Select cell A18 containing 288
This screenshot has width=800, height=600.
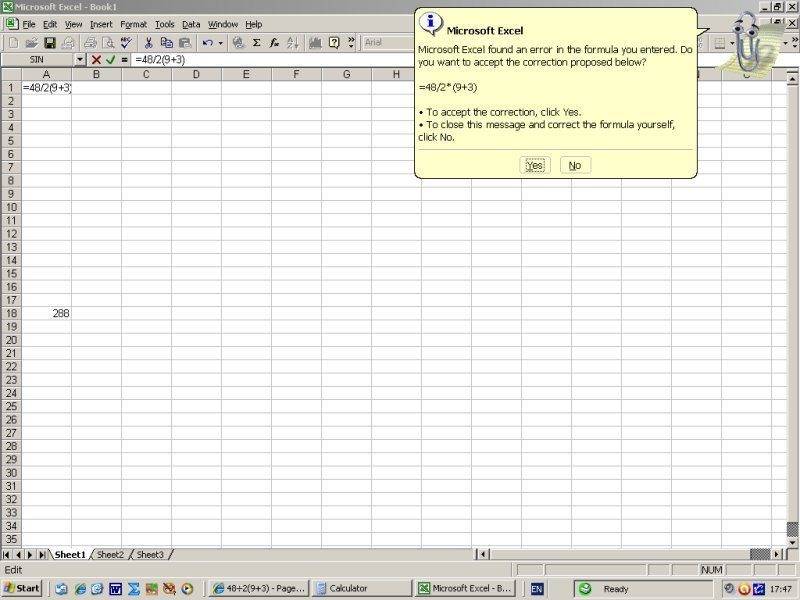[46, 313]
